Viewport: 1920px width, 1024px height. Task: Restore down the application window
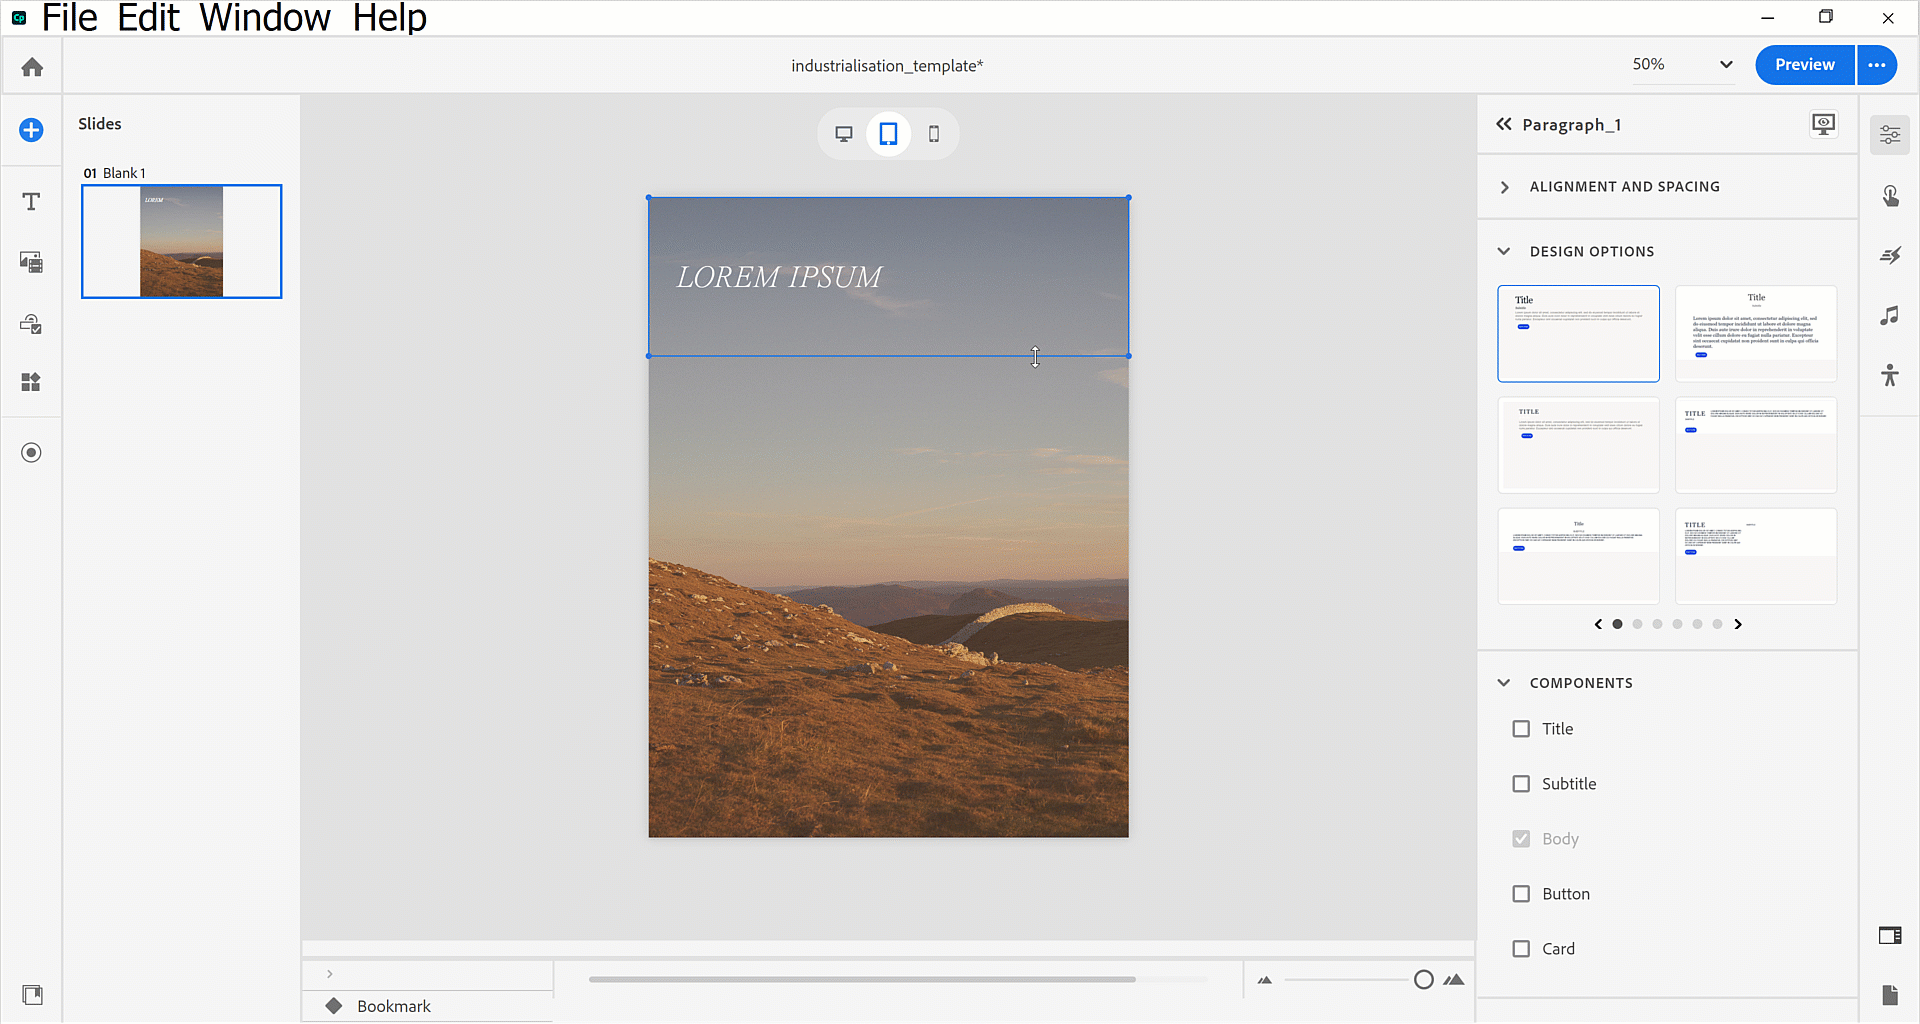coord(1826,17)
